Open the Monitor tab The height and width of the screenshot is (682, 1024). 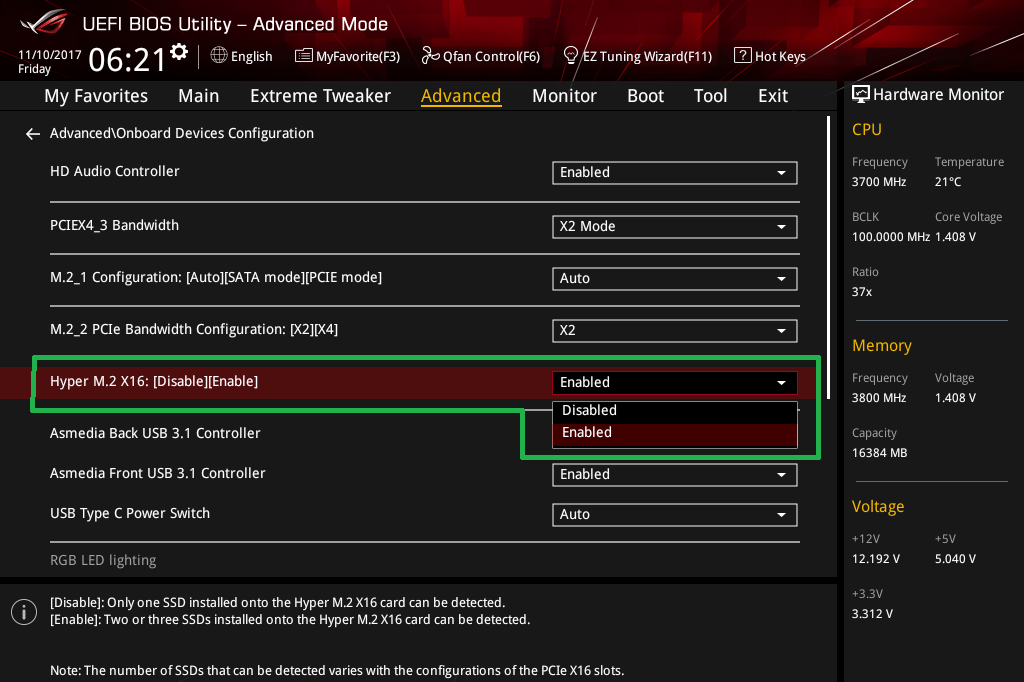pyautogui.click(x=564, y=96)
